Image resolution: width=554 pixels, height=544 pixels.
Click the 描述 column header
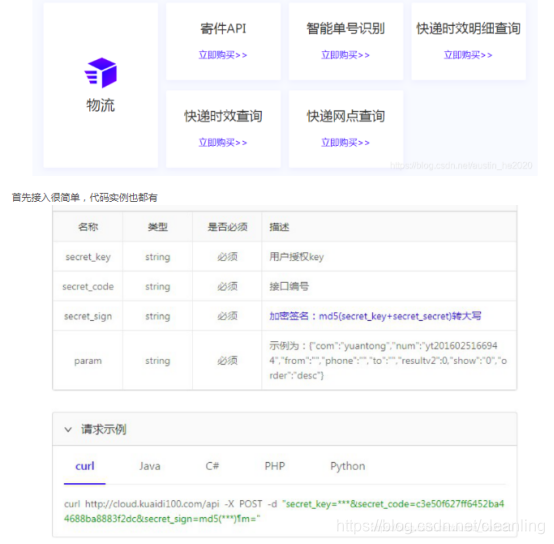click(279, 227)
